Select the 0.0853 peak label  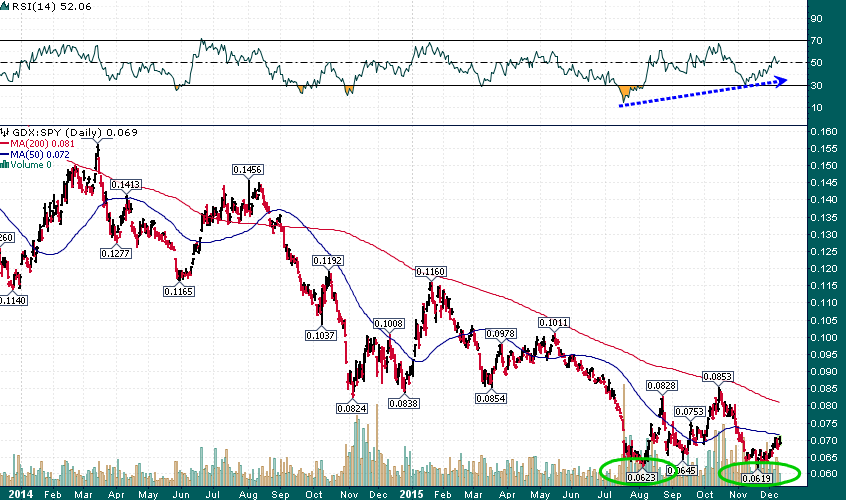[x=718, y=376]
